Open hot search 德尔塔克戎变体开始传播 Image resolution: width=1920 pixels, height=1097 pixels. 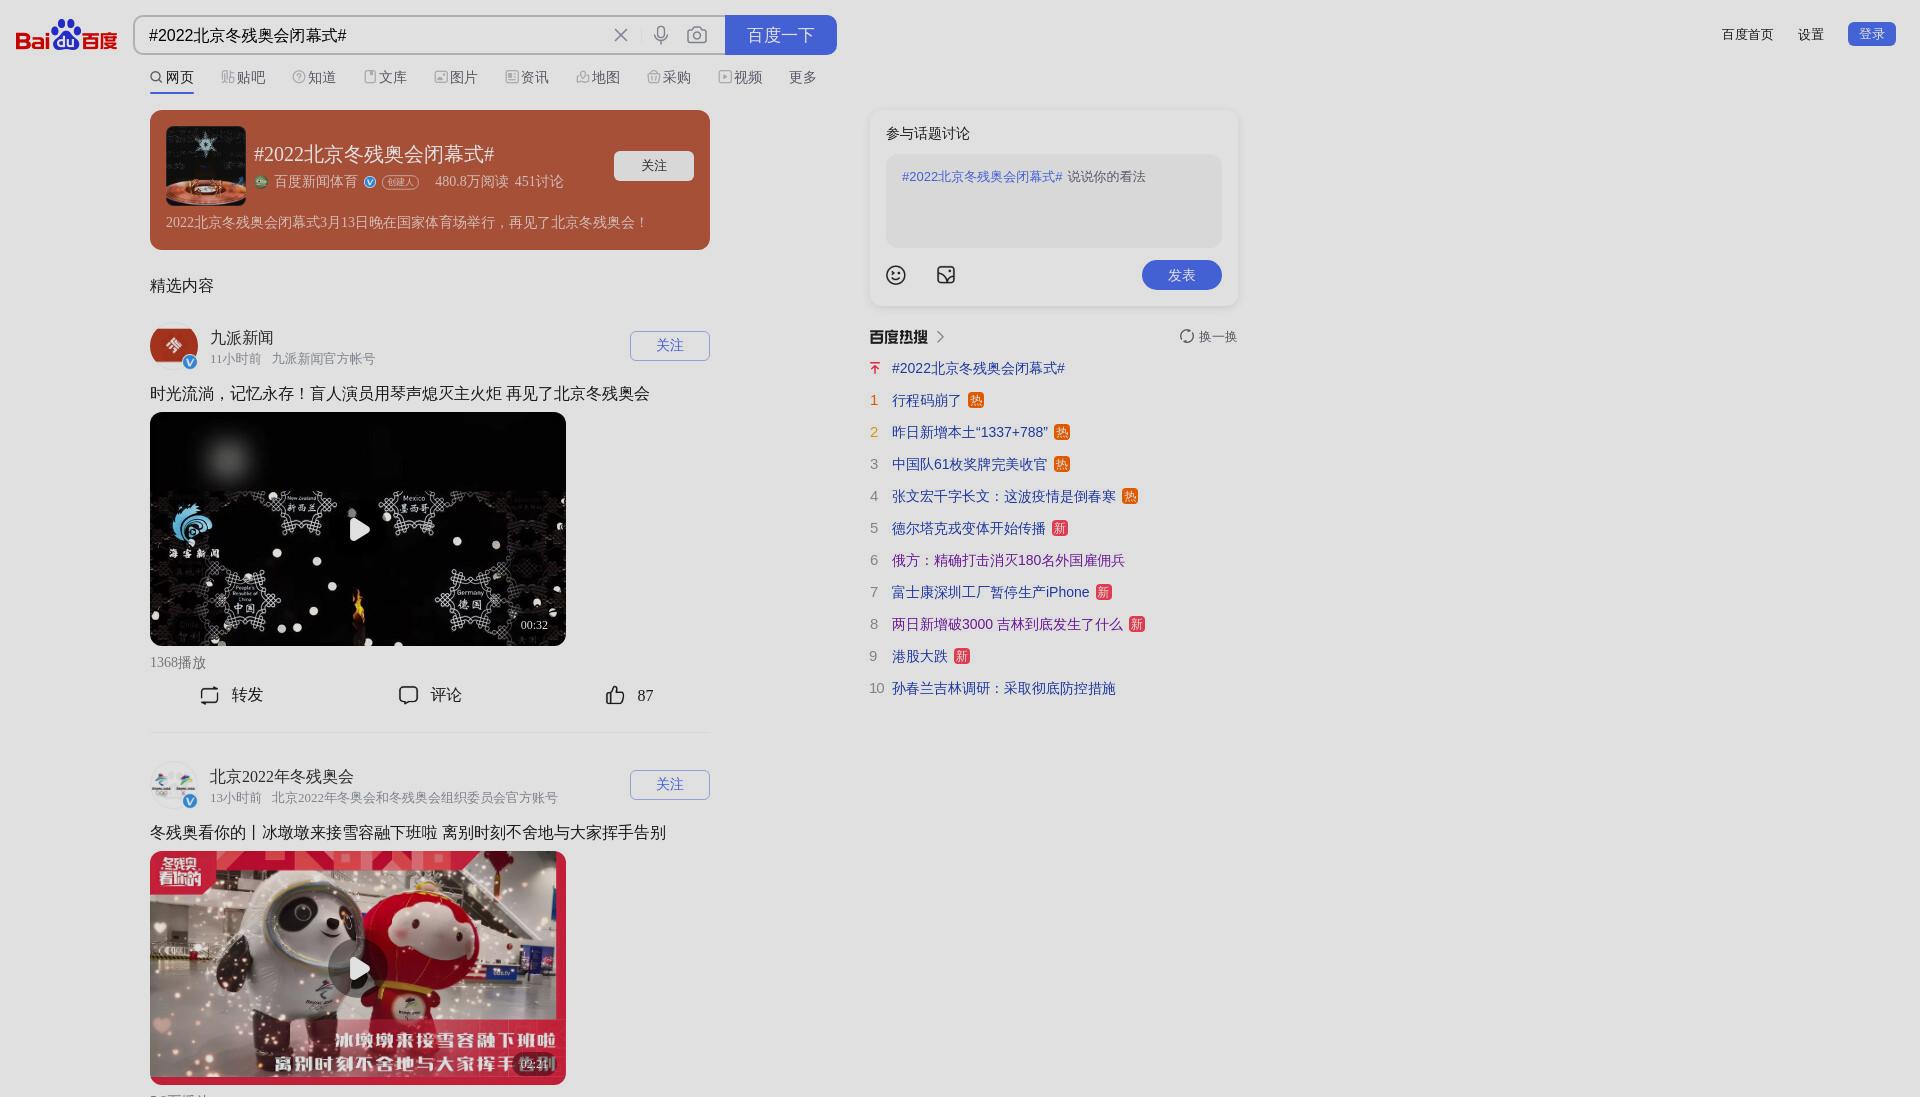968,529
